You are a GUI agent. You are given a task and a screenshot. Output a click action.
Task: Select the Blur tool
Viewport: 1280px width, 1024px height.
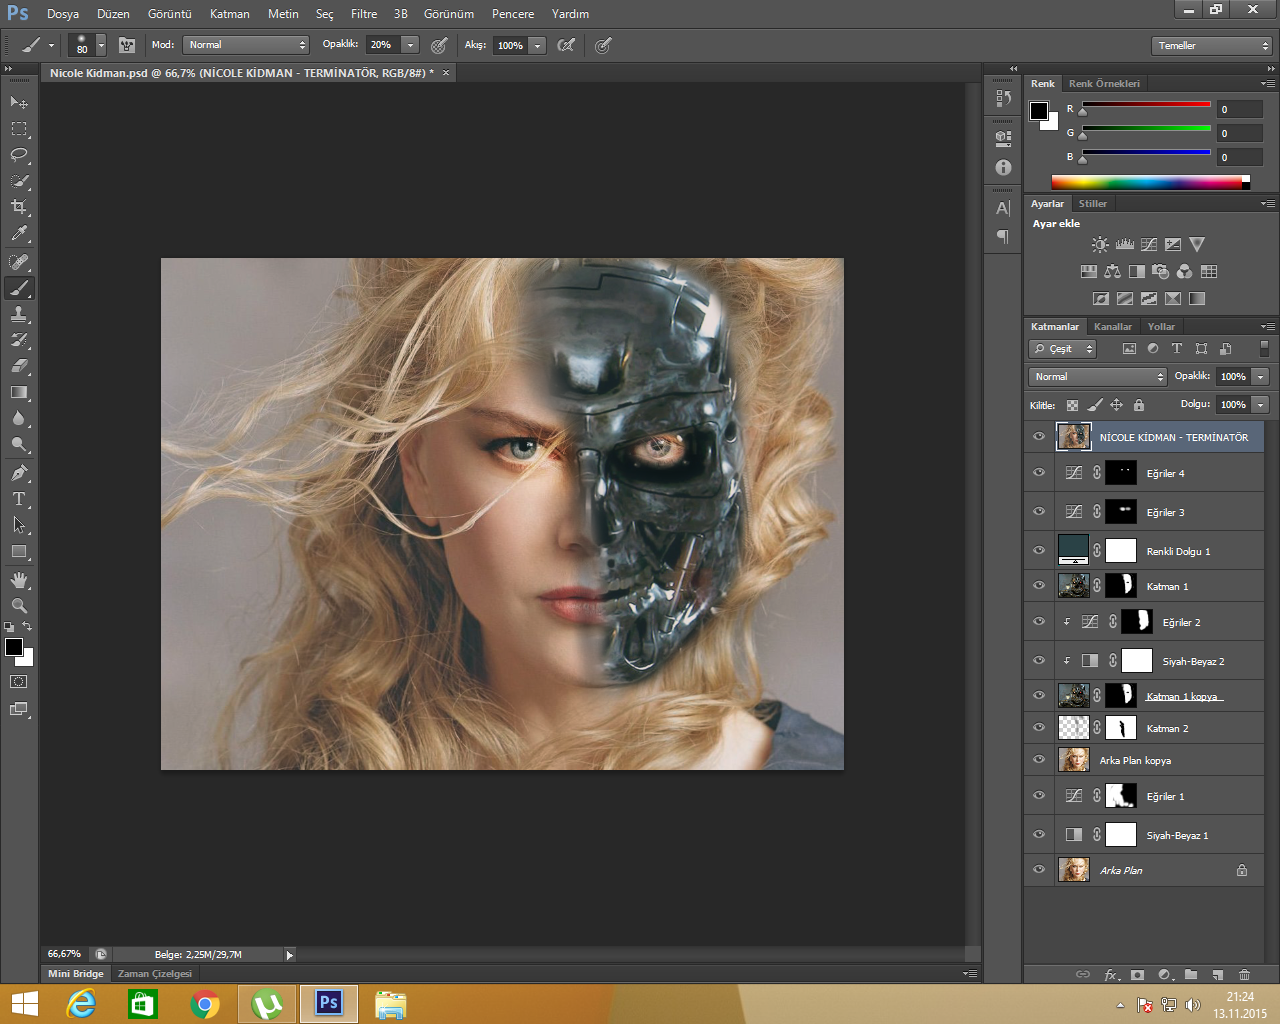click(x=19, y=419)
